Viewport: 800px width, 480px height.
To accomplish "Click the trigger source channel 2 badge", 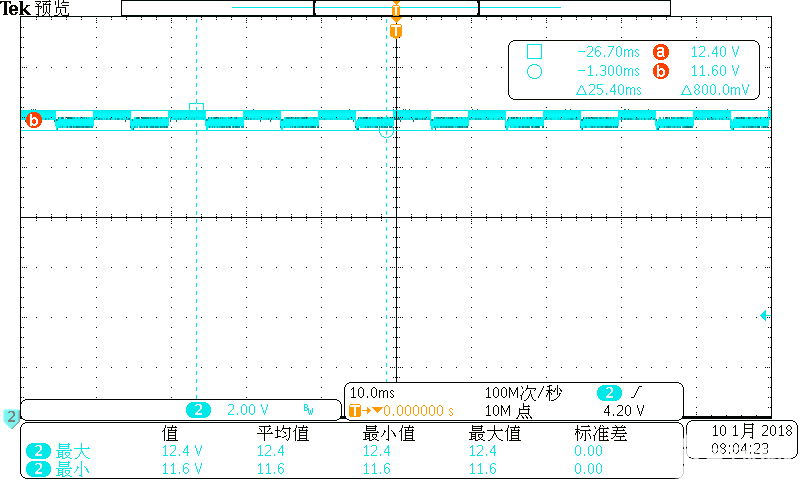I will [609, 393].
